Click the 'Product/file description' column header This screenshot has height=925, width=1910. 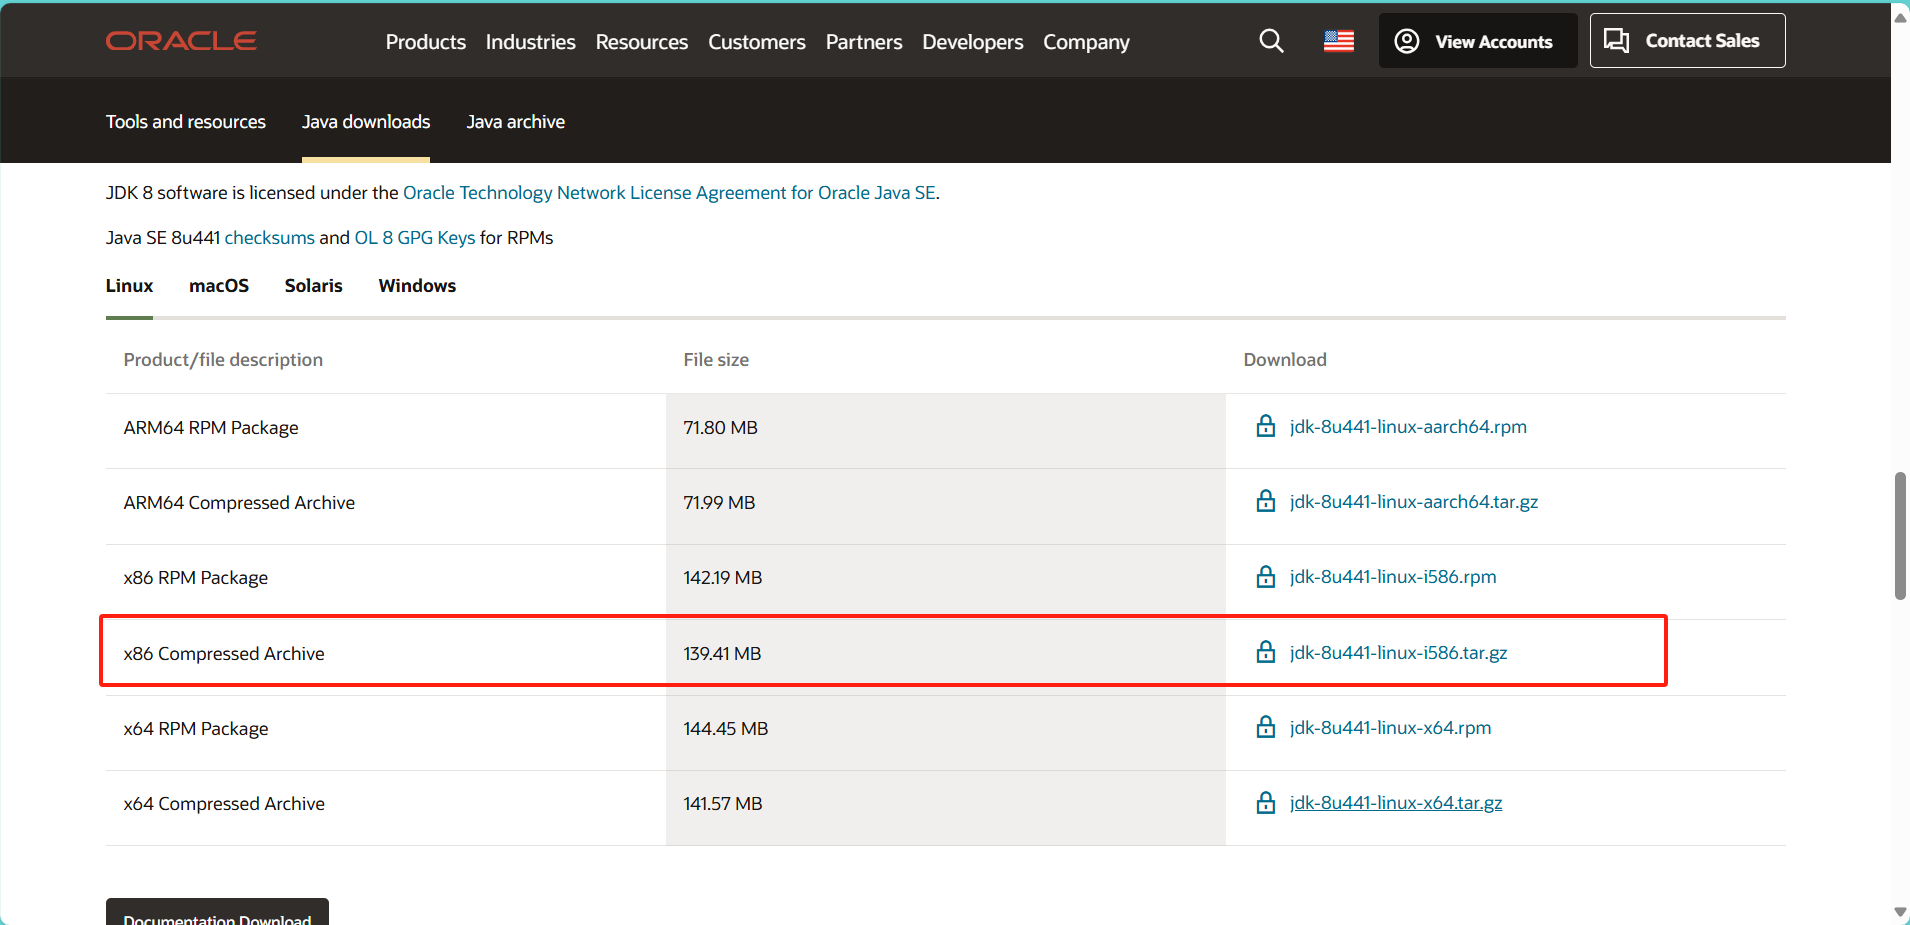pyautogui.click(x=223, y=360)
